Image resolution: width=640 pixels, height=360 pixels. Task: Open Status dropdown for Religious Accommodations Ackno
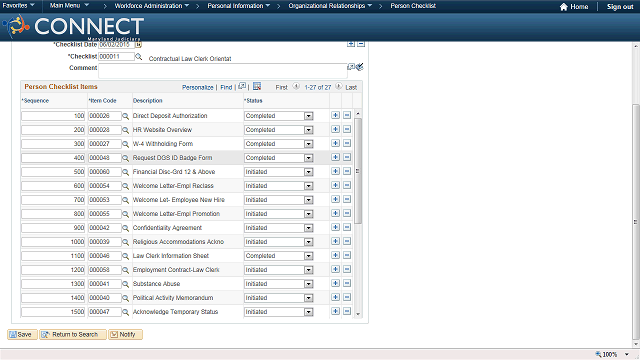[x=309, y=242]
